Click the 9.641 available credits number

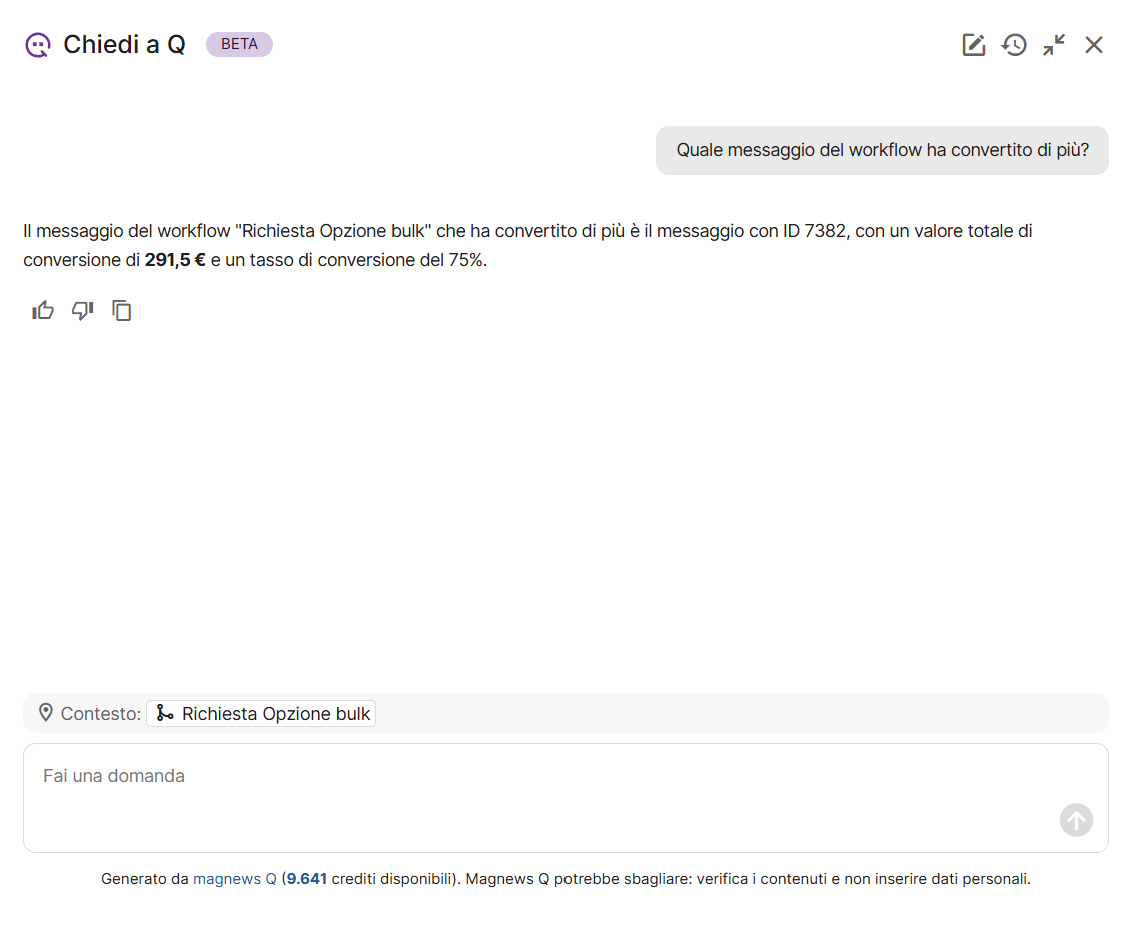306,879
